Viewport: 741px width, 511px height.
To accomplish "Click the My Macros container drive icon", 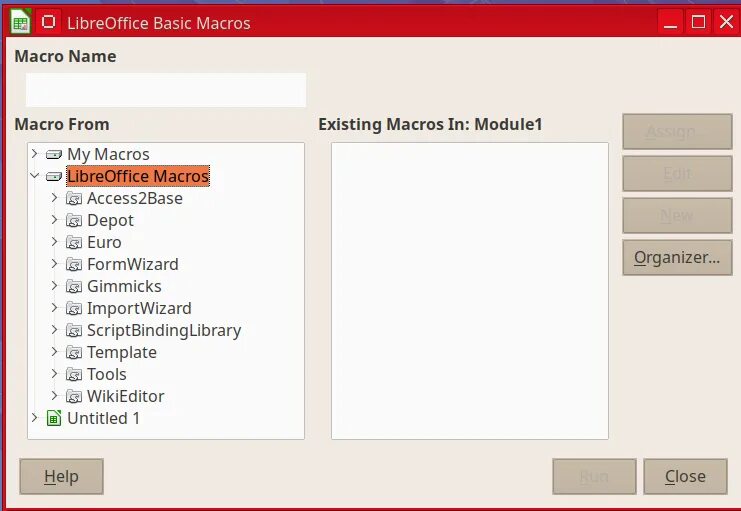I will [x=54, y=154].
